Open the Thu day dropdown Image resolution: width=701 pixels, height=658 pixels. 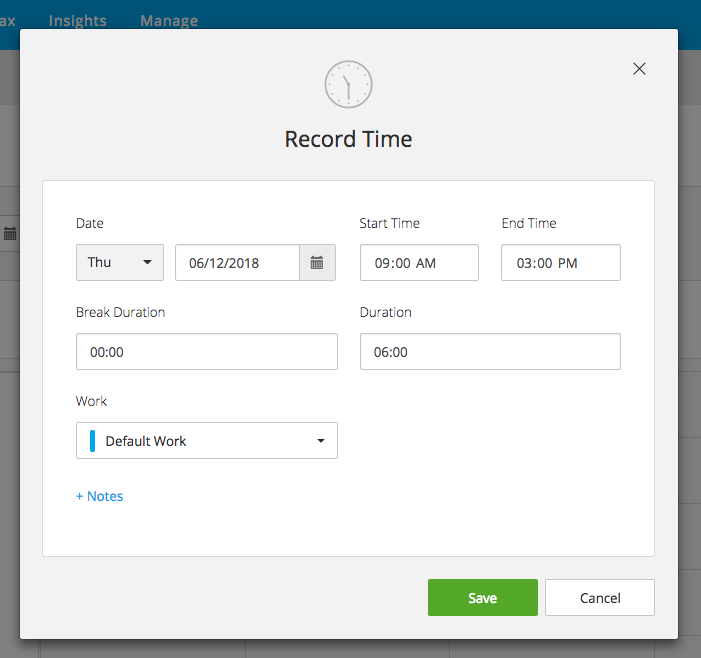point(120,262)
